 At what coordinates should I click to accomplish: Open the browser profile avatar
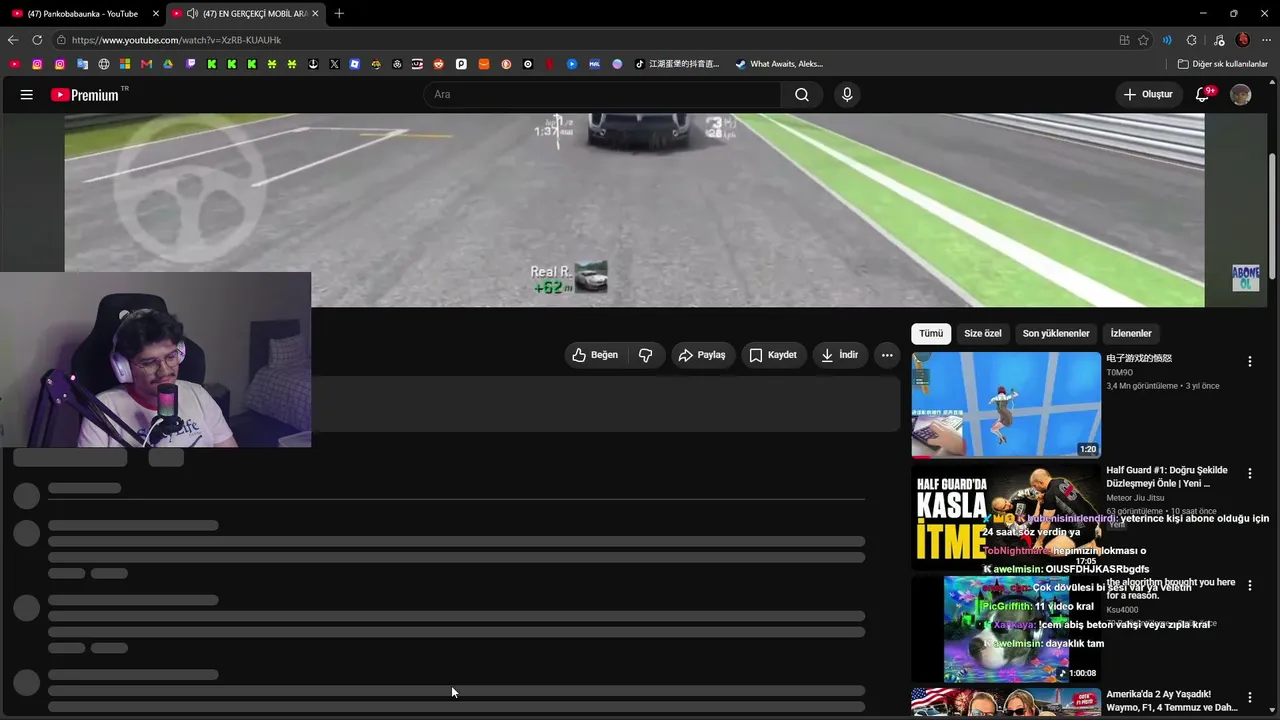click(1243, 40)
